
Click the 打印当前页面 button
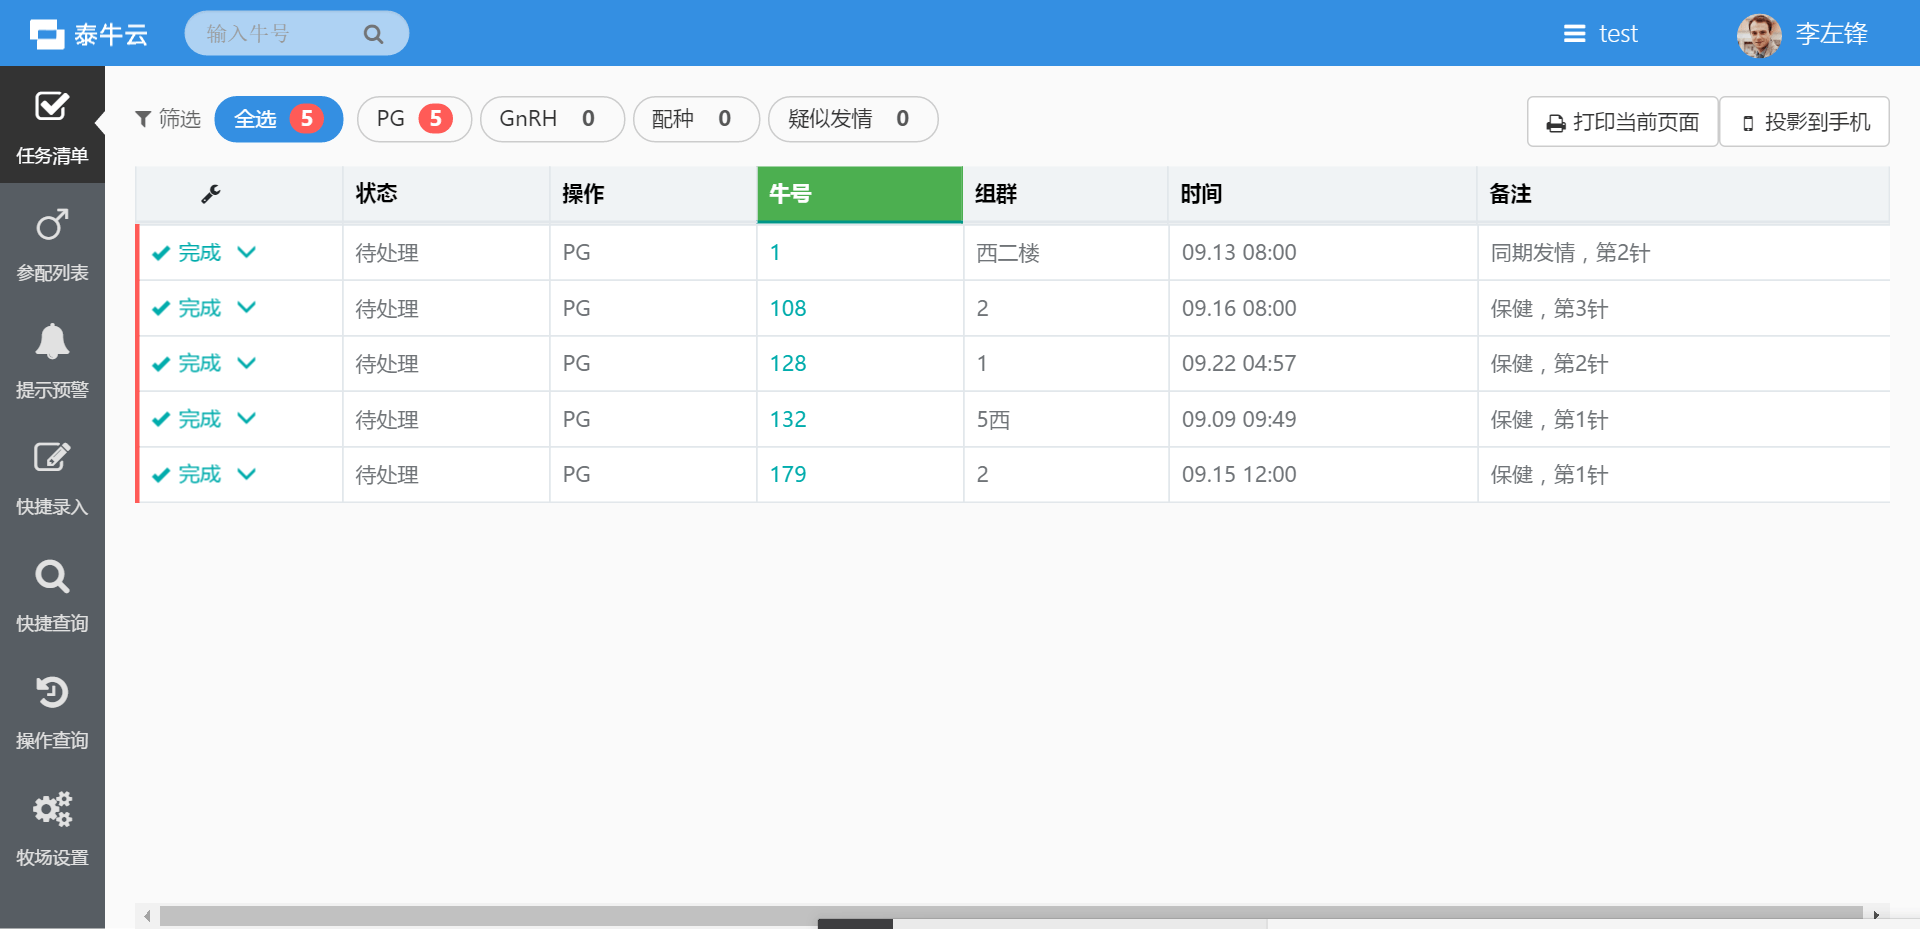[x=1622, y=122]
